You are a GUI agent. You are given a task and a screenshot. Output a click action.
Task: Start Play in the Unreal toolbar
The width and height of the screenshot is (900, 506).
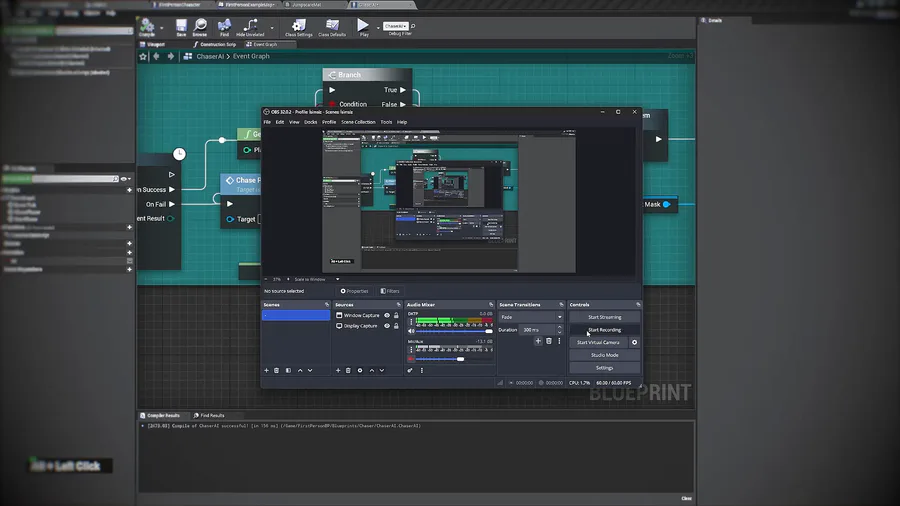[x=363, y=26]
